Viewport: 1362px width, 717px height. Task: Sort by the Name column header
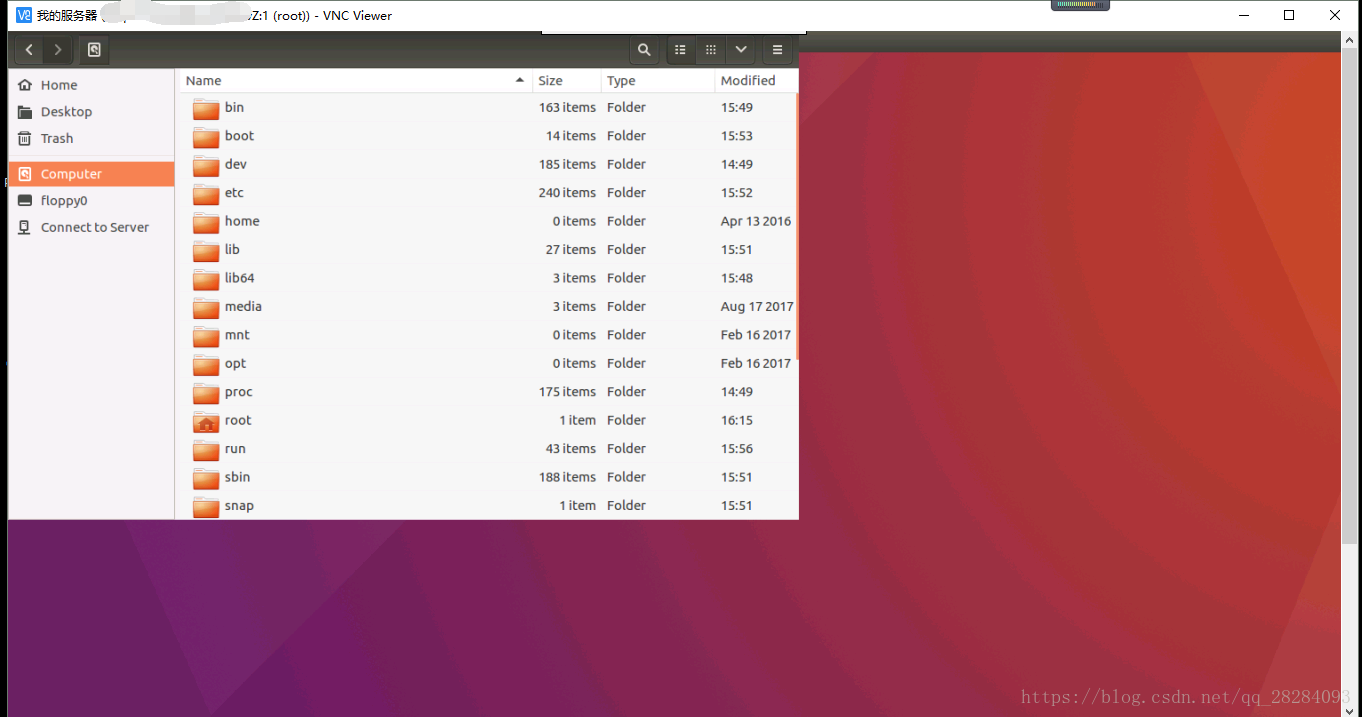[x=355, y=81]
